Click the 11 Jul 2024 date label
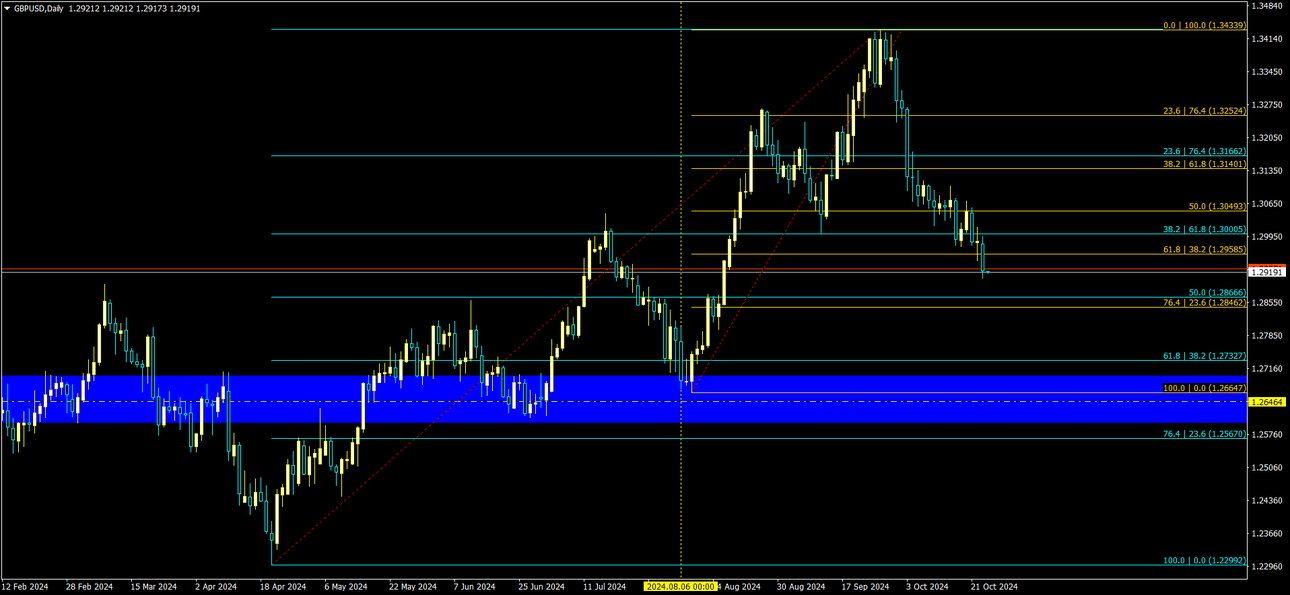The height and width of the screenshot is (595, 1290). (x=605, y=586)
